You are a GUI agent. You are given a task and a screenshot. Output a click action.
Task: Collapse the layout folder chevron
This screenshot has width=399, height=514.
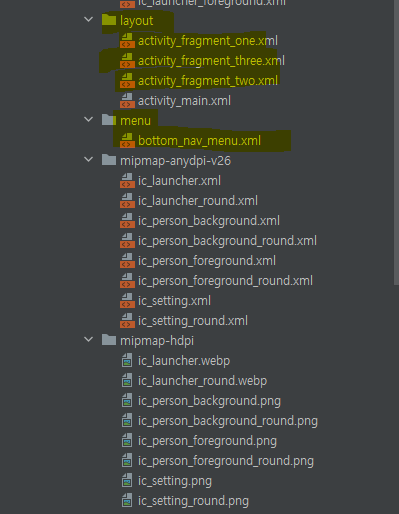coord(89,20)
